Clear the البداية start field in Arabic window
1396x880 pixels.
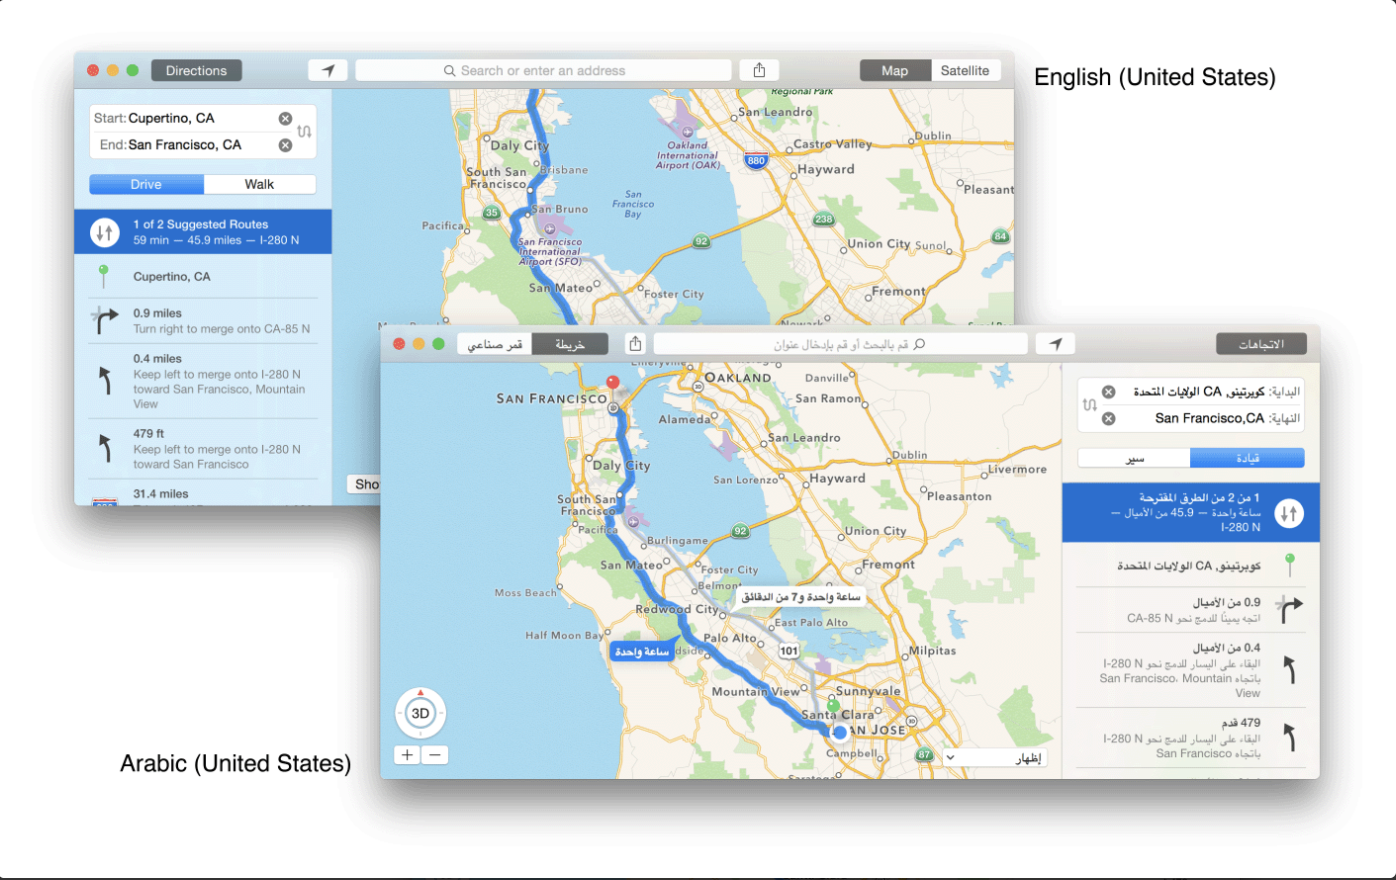[1108, 392]
